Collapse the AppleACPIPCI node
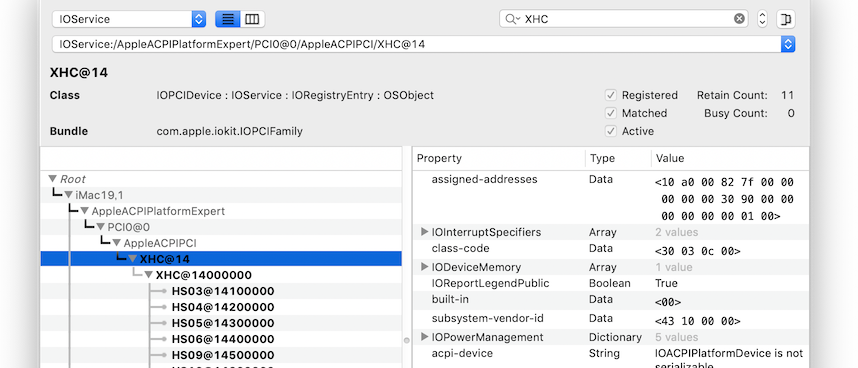Image resolution: width=858 pixels, height=368 pixels. 117,243
